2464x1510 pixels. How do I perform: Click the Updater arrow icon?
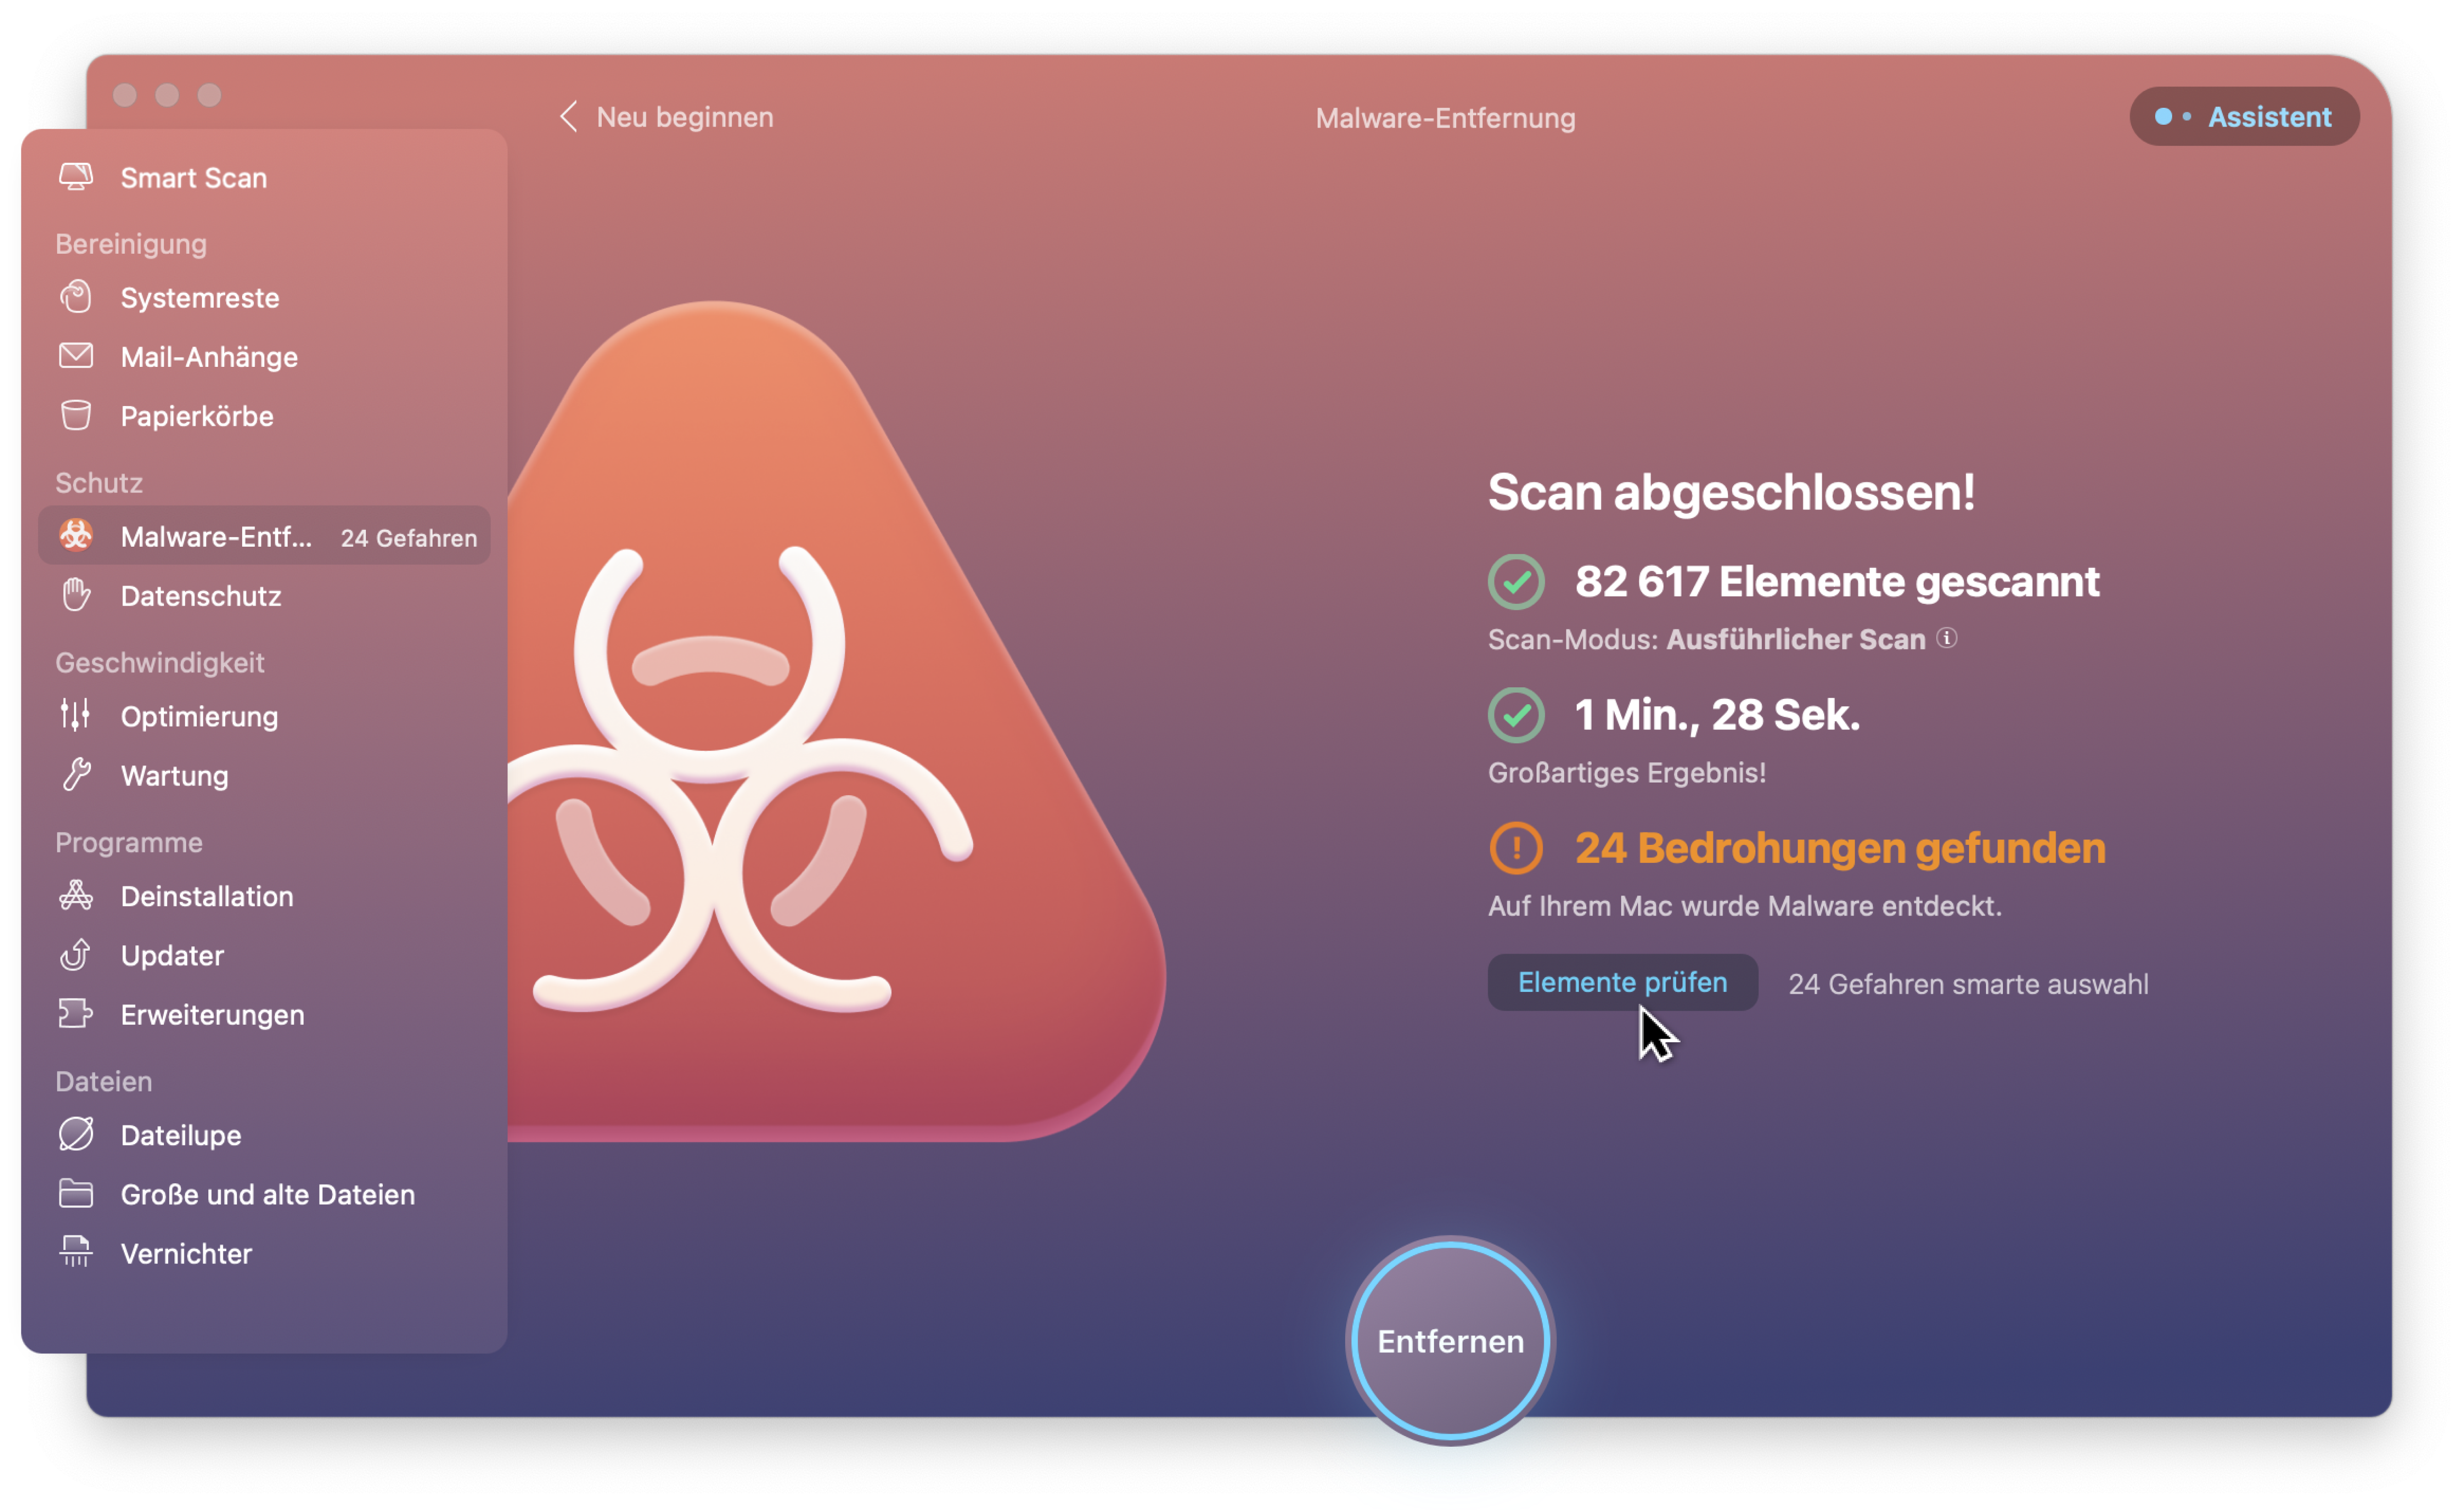[x=76, y=955]
